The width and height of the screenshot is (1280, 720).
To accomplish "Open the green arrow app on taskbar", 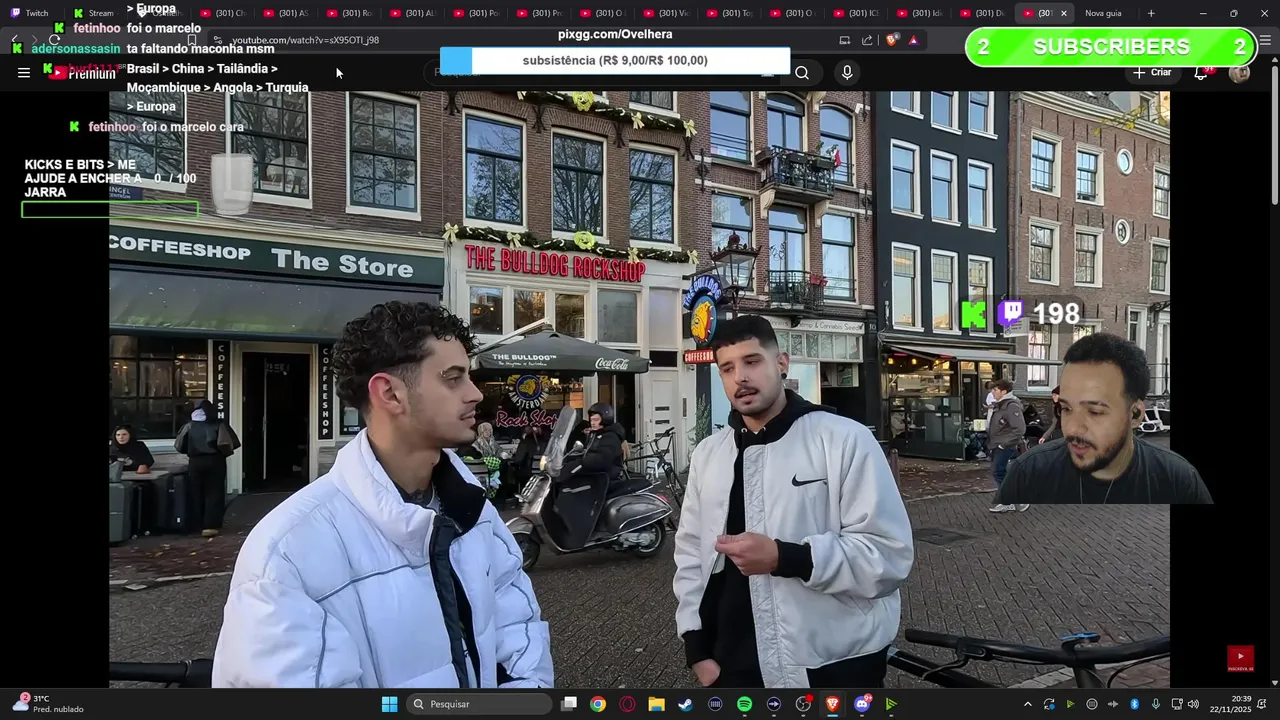I will point(891,704).
